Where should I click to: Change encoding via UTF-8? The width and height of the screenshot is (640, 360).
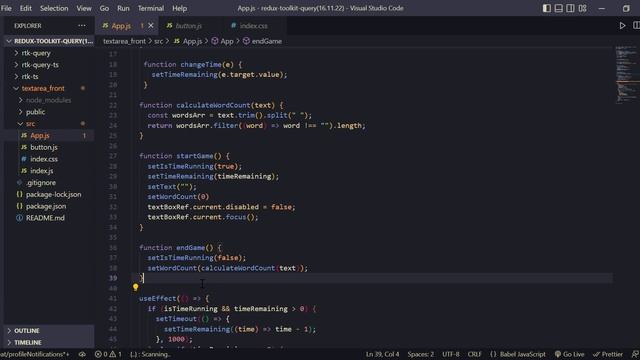[451, 354]
